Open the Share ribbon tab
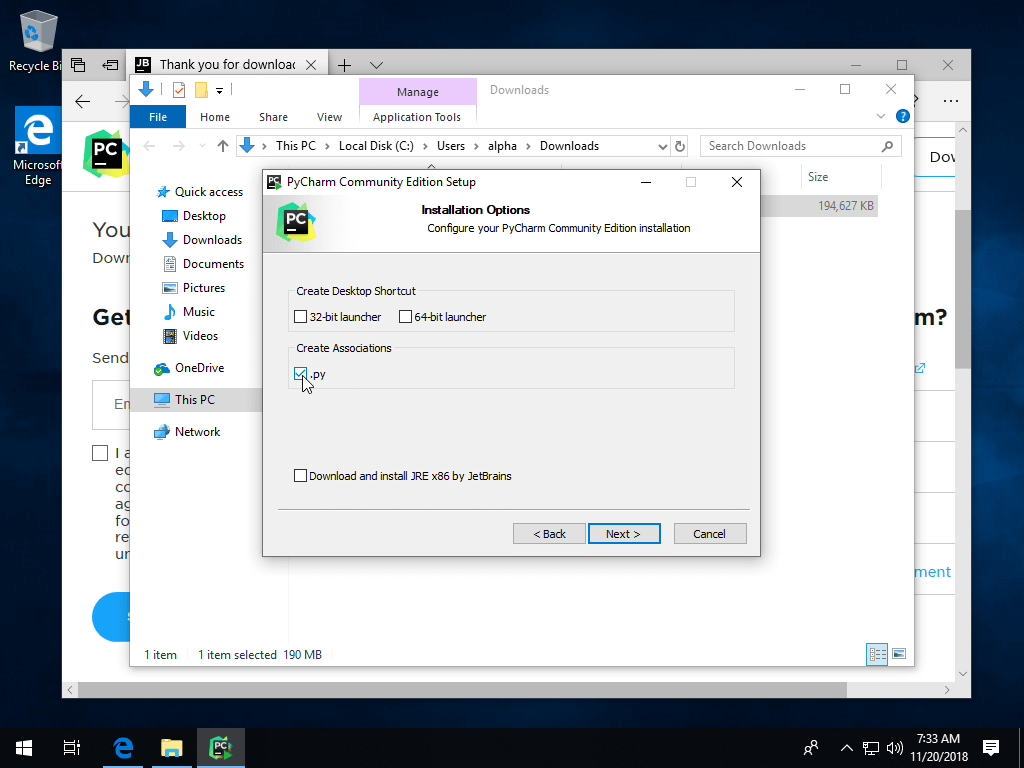 pyautogui.click(x=273, y=117)
